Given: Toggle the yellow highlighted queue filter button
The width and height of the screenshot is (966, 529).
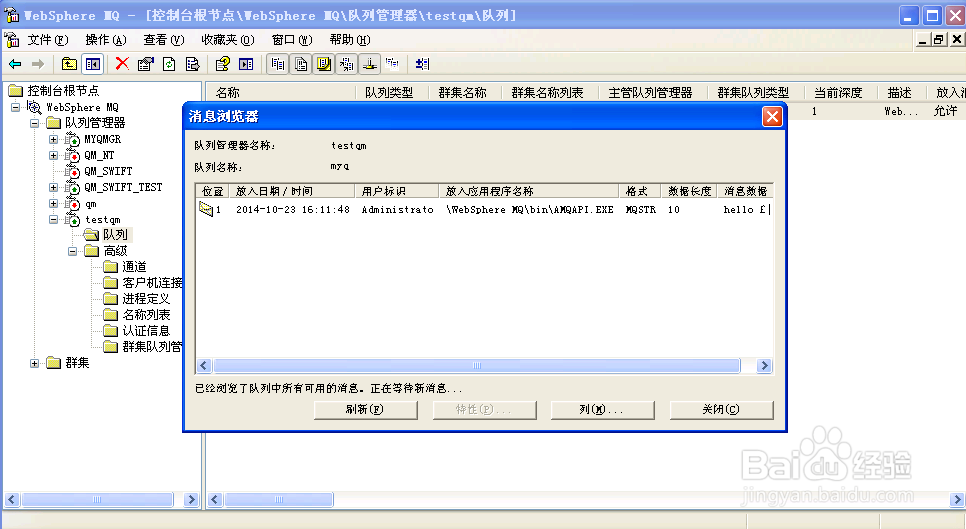Looking at the screenshot, I should click(x=323, y=64).
